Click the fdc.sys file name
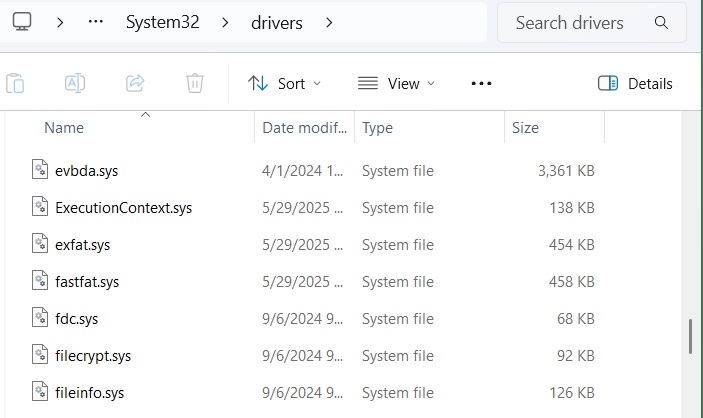Viewport: 703px width, 418px height. coord(76,319)
